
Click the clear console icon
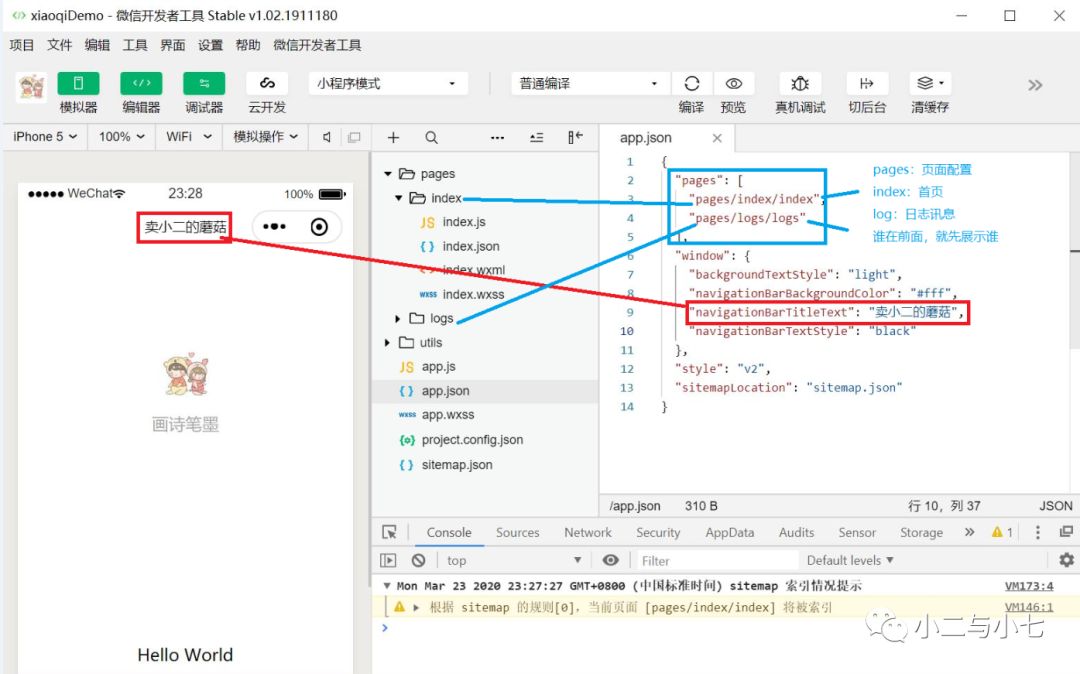418,560
